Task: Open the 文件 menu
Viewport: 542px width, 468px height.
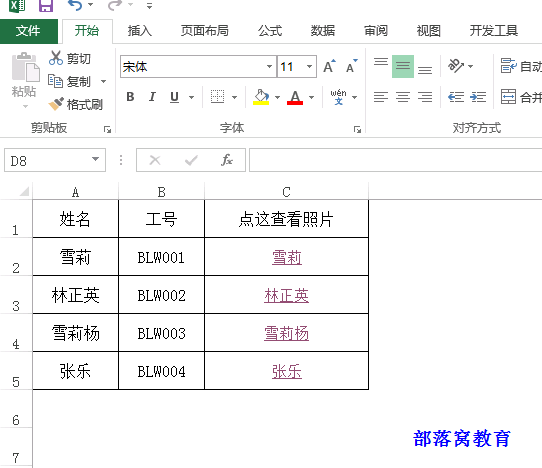Action: click(28, 31)
